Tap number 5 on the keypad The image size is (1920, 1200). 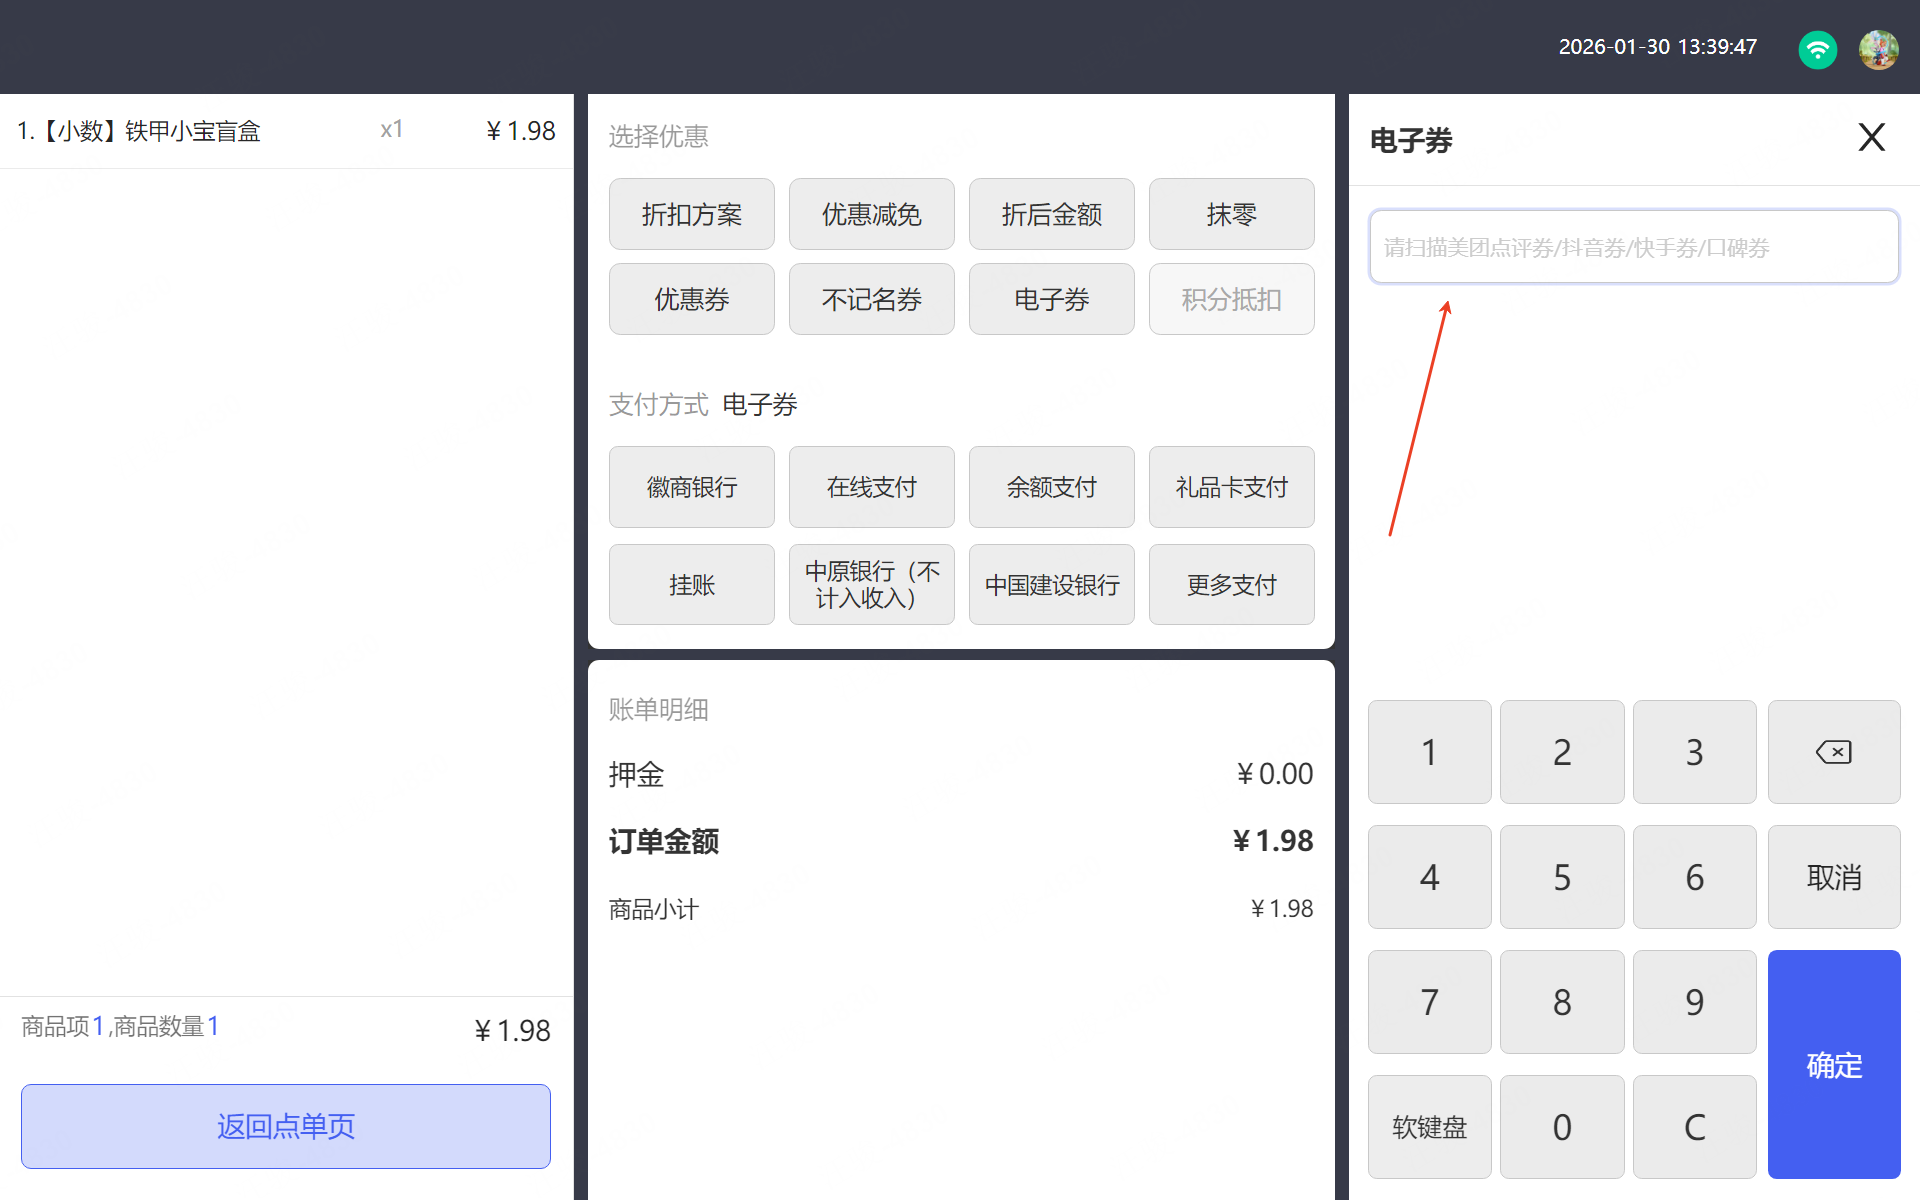tap(1561, 877)
